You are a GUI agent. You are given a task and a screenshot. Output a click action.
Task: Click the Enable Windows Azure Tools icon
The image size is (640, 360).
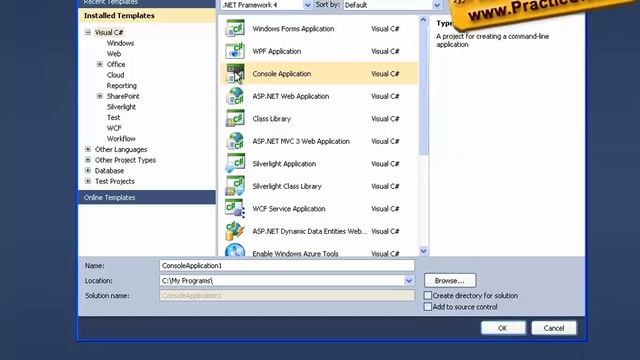[x=235, y=250]
